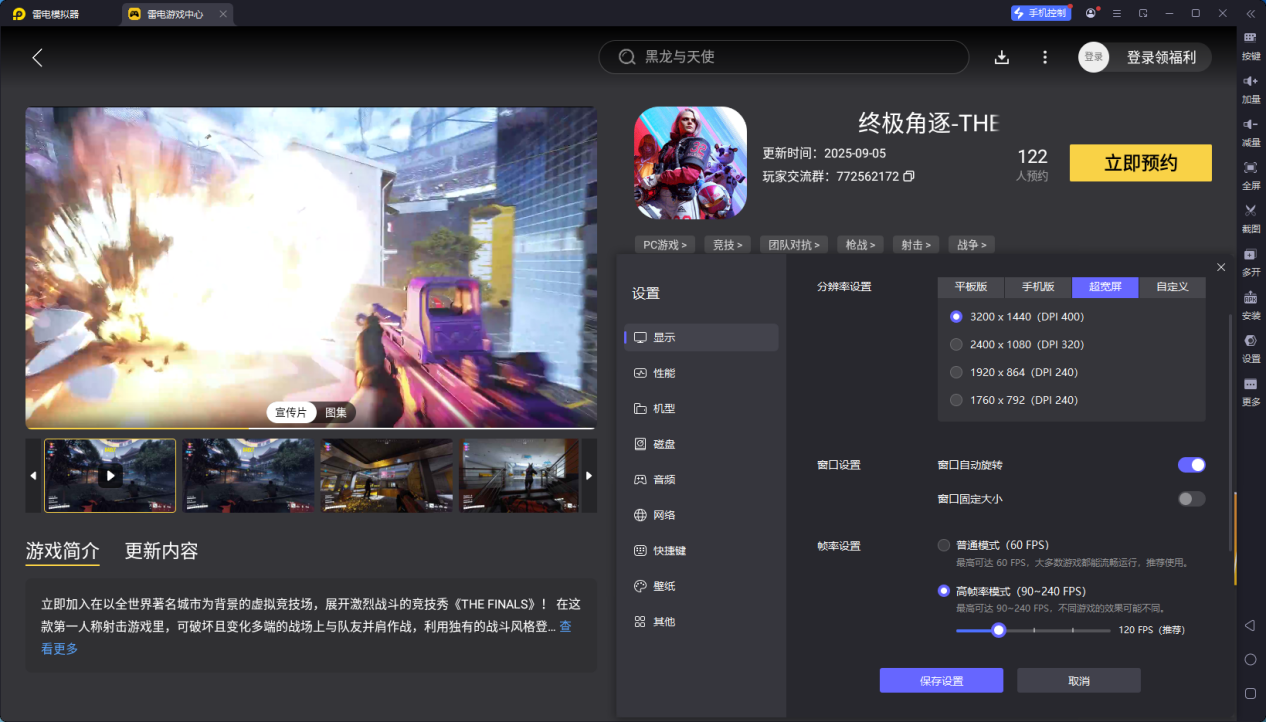
Task: Open the download manager icon near search bar
Action: [1001, 57]
